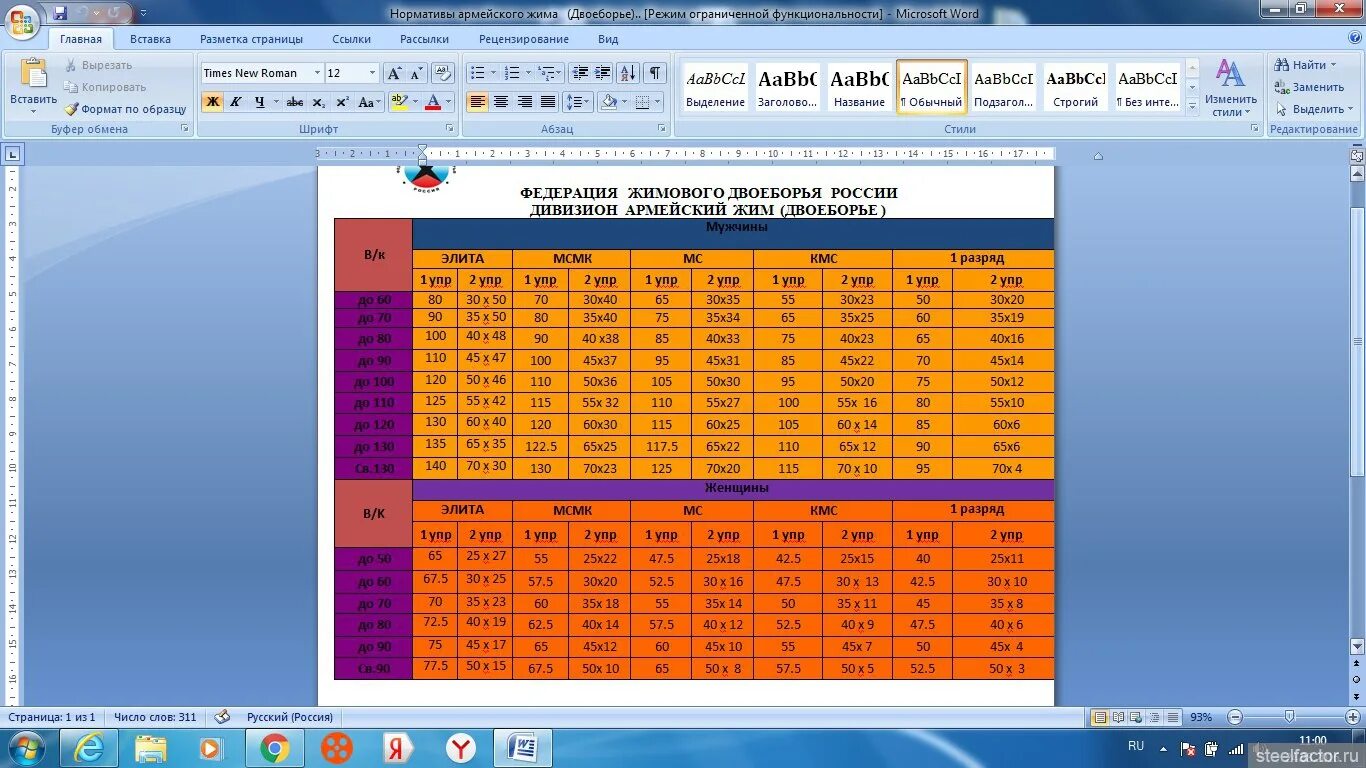Open the Вид ribbon tab
1366x768 pixels.
coord(608,39)
